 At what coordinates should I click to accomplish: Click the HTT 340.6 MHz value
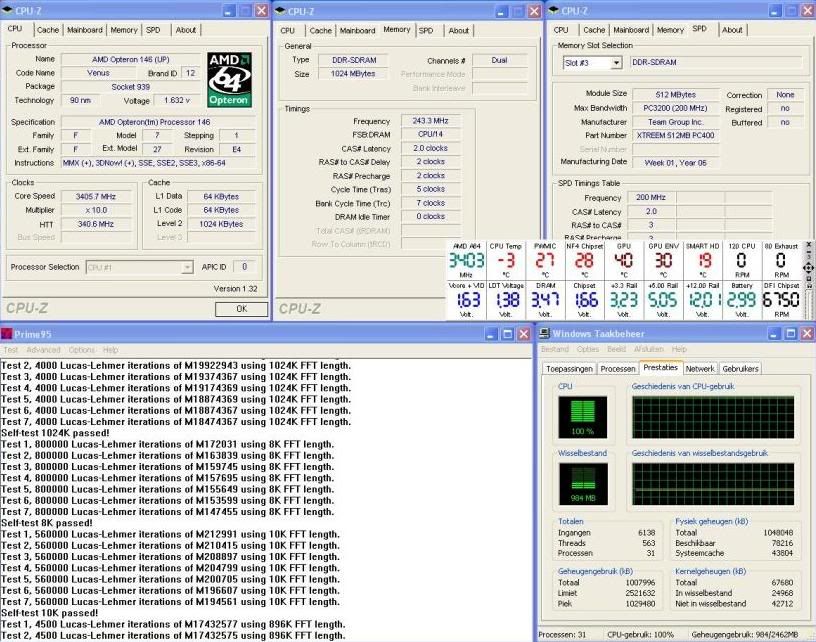point(96,224)
